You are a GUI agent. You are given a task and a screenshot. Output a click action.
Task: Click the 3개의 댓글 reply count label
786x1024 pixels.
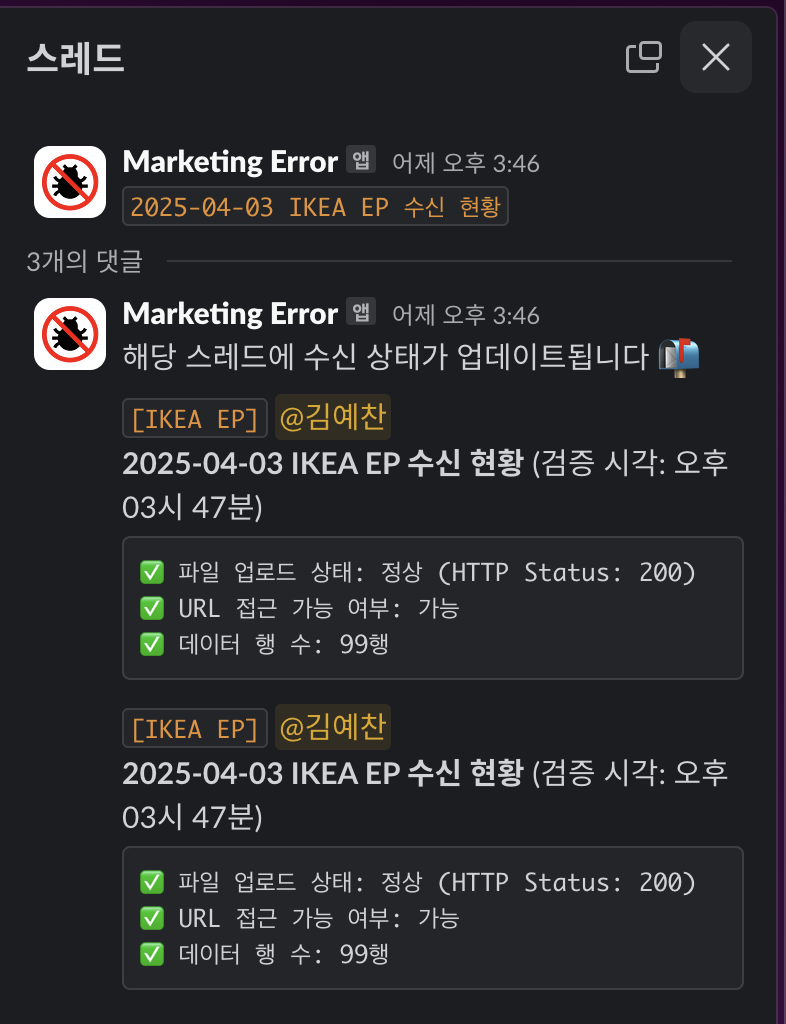click(84, 261)
